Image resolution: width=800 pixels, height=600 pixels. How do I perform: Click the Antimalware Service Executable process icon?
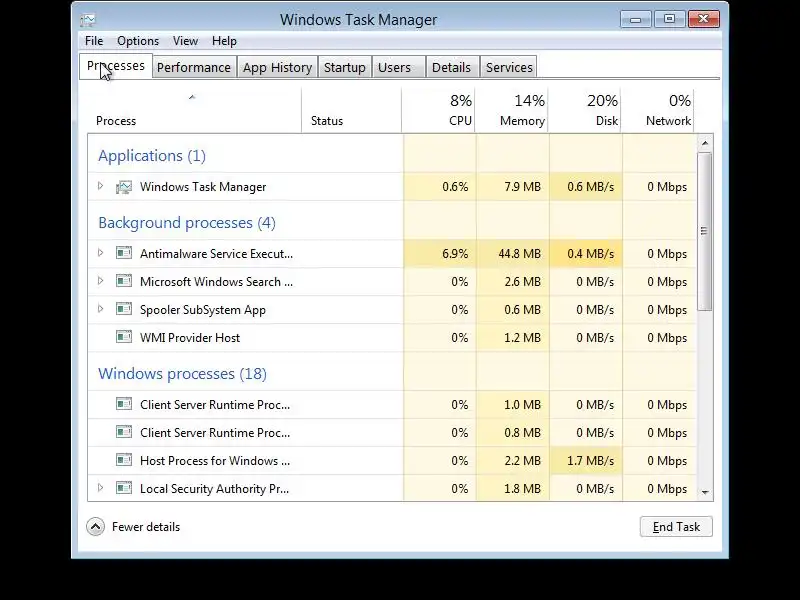tap(124, 253)
